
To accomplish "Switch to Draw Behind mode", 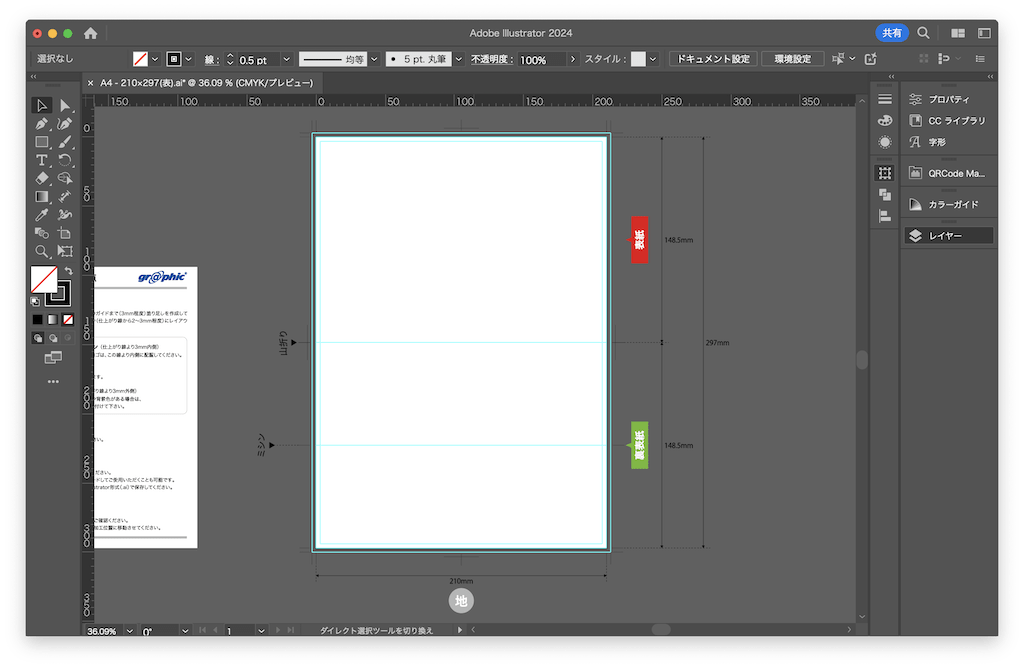I will click(x=53, y=338).
